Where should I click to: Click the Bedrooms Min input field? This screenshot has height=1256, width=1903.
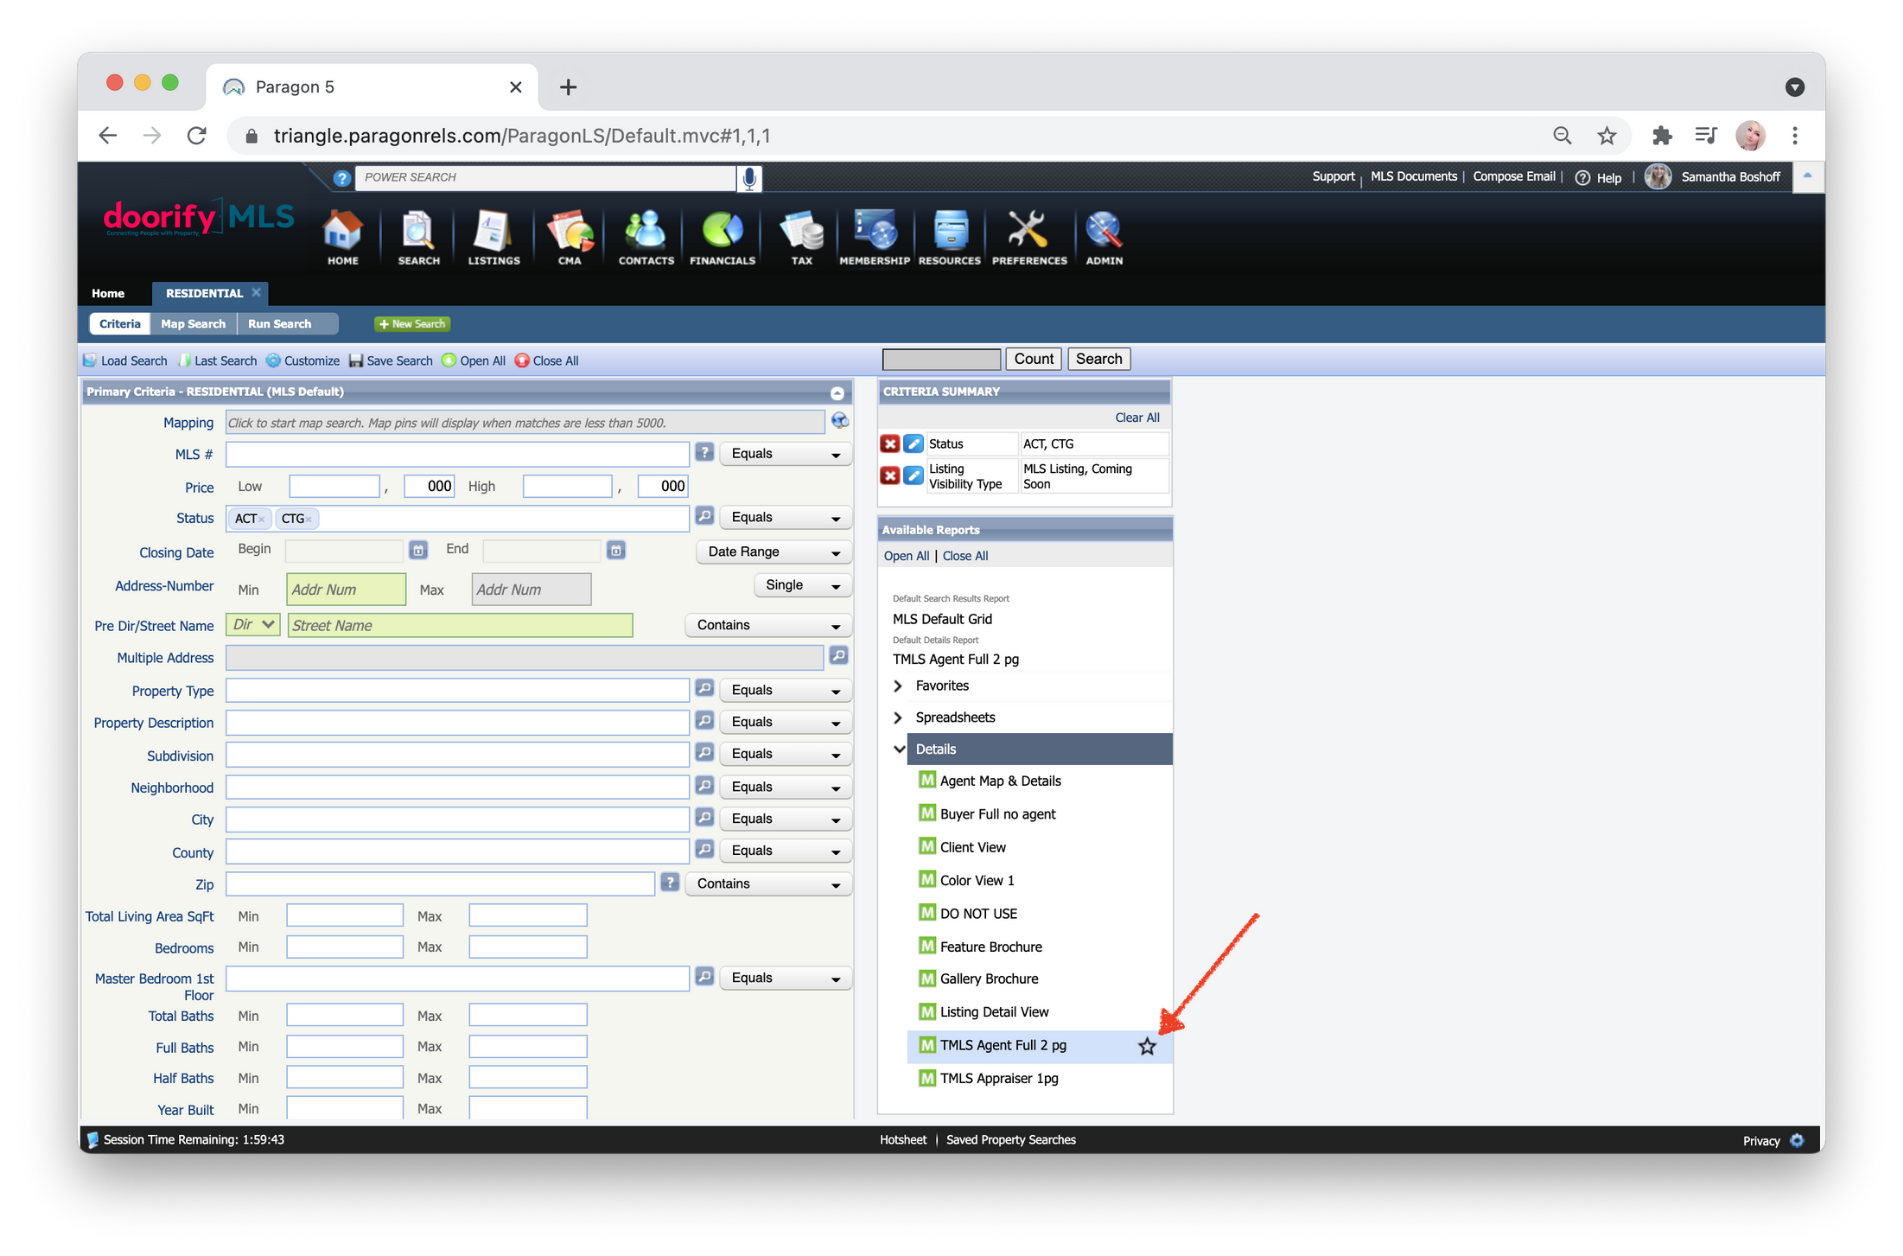(345, 947)
